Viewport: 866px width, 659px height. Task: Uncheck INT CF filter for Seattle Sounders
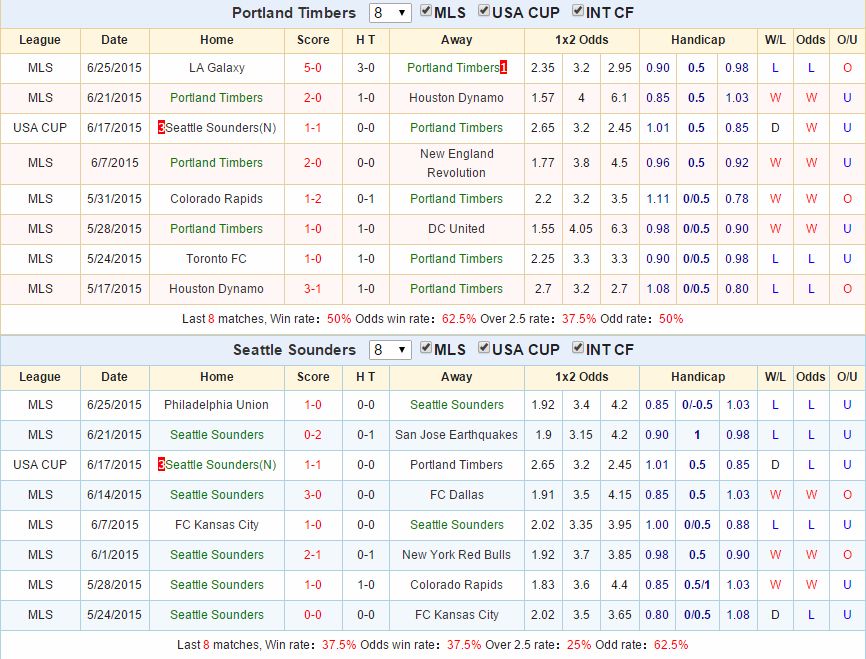point(578,347)
